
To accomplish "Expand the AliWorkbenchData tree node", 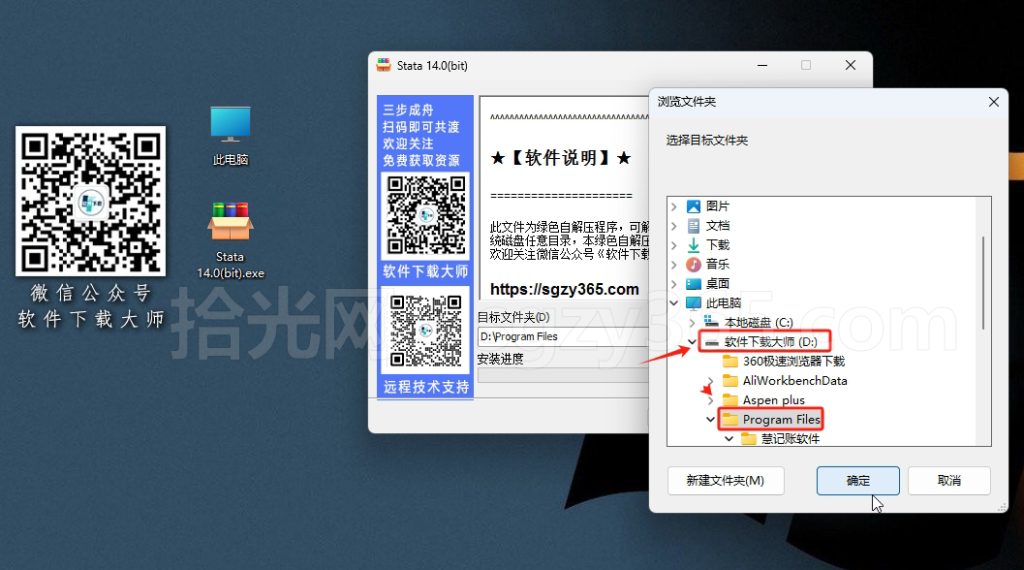I will (711, 381).
